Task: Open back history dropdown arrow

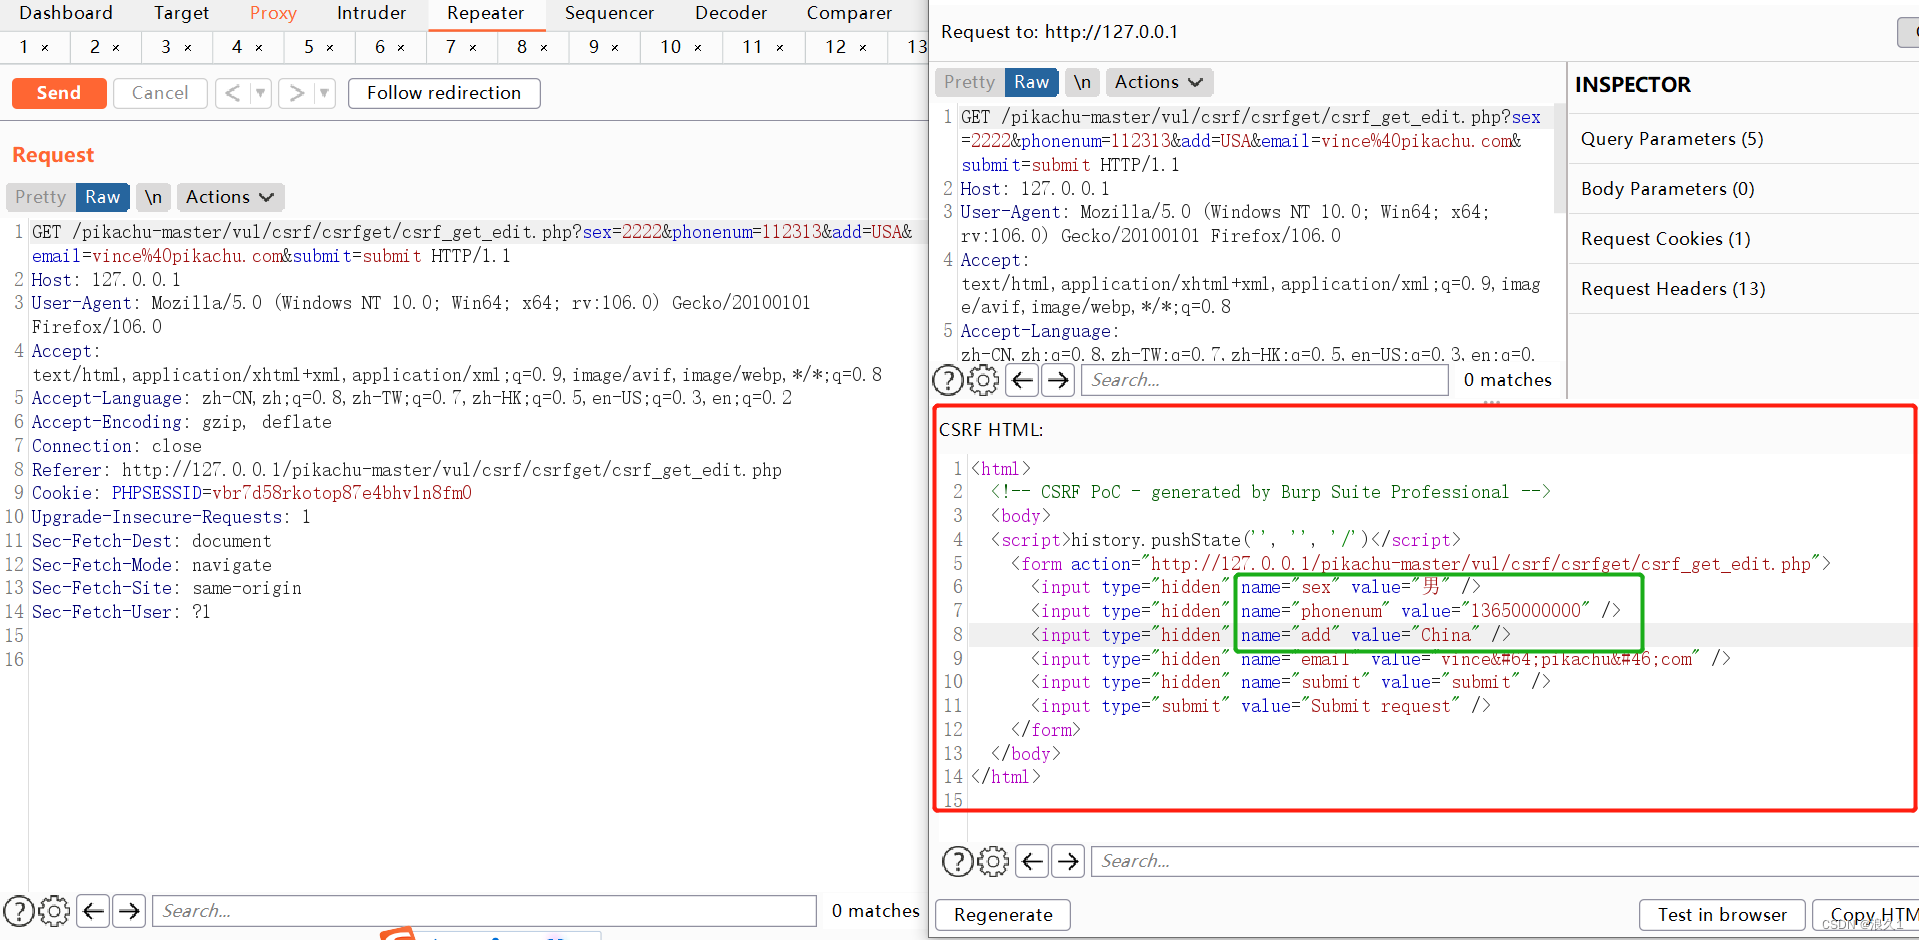Action: tap(260, 93)
